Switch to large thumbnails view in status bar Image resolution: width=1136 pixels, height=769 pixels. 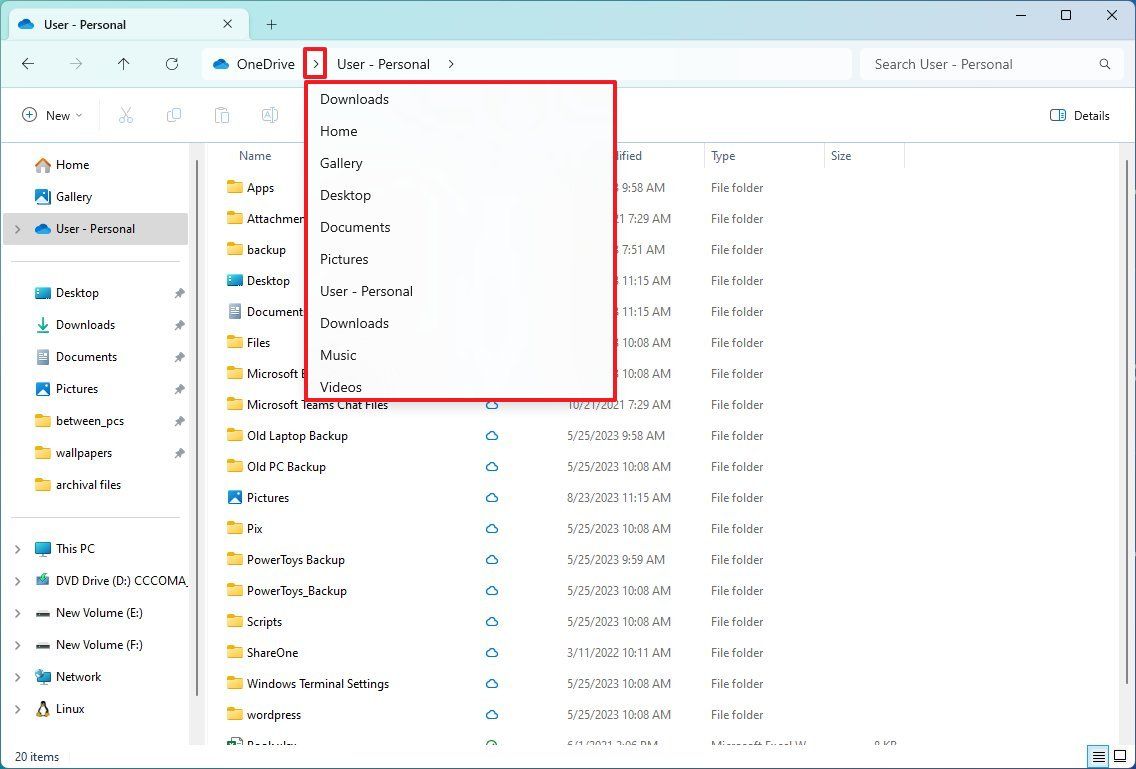[x=1121, y=757]
